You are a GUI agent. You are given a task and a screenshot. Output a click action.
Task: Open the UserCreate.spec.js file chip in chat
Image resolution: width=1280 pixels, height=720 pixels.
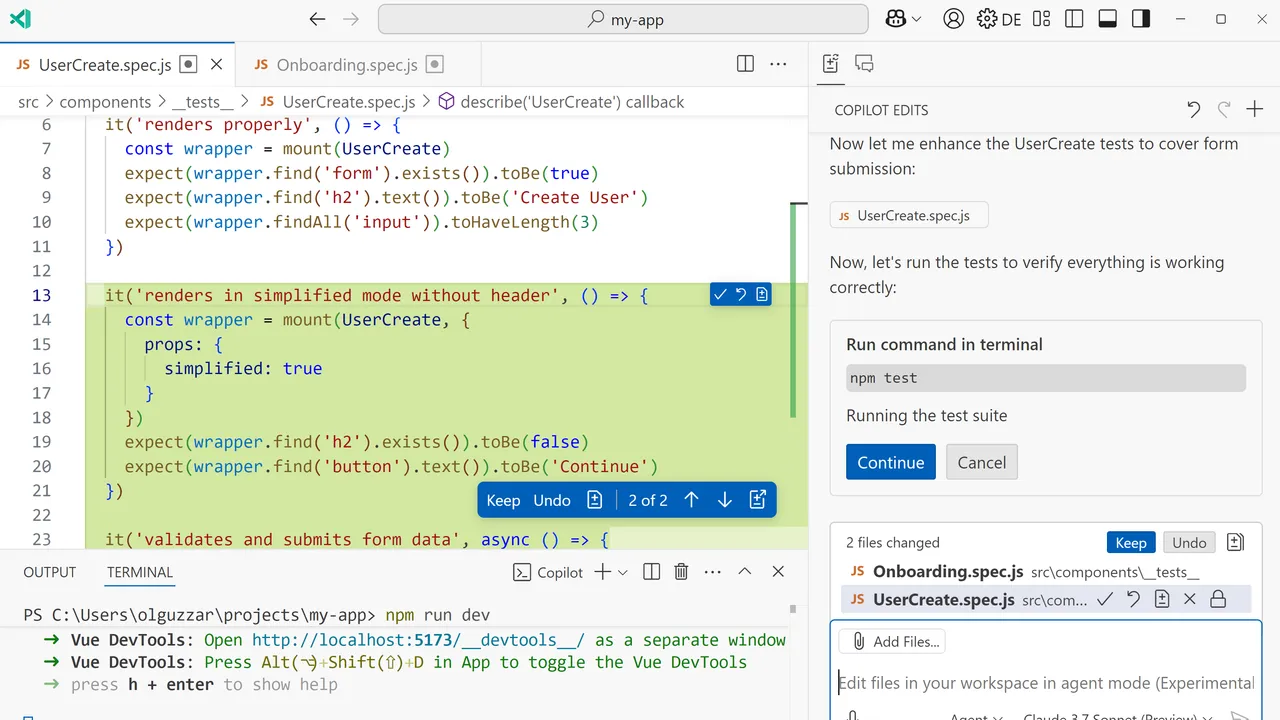pyautogui.click(x=909, y=215)
